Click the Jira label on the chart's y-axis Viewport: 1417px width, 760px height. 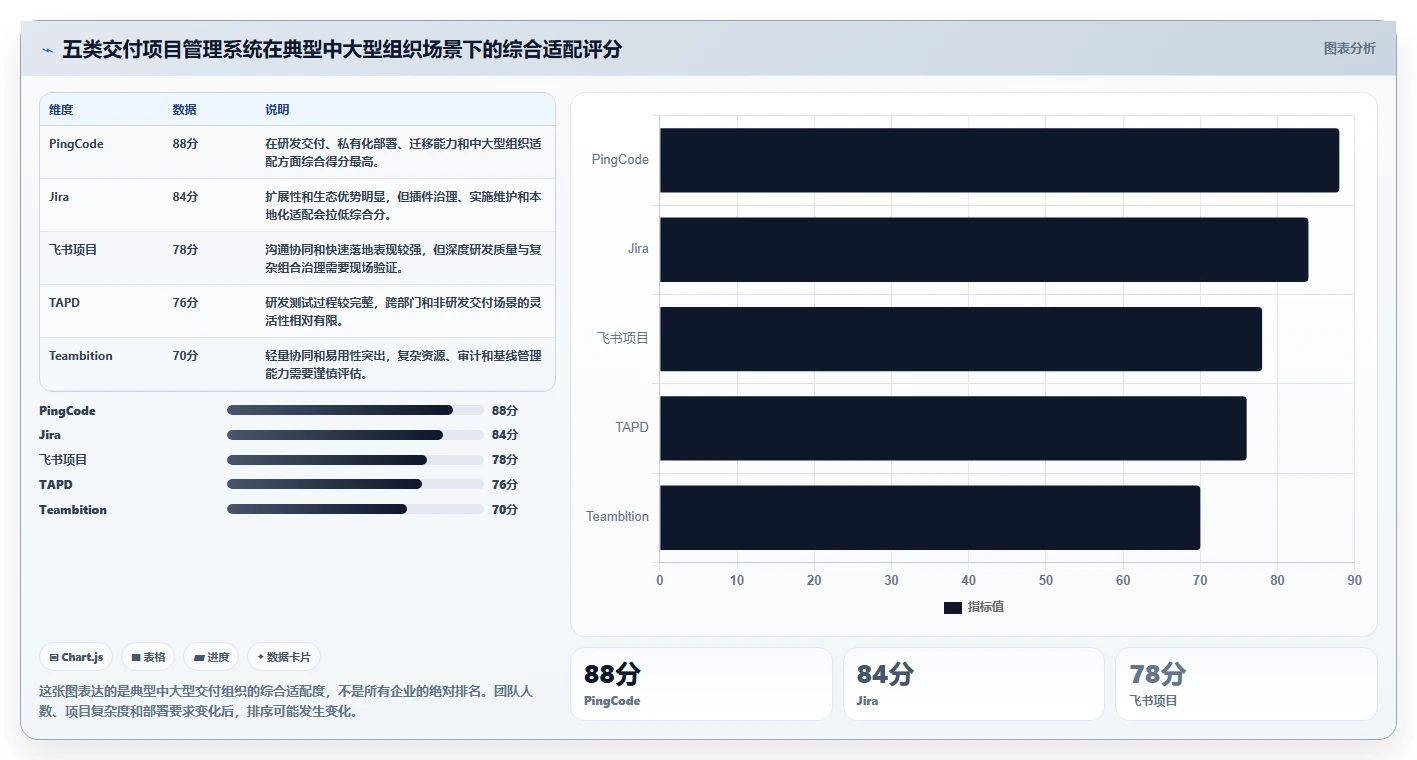click(x=638, y=249)
